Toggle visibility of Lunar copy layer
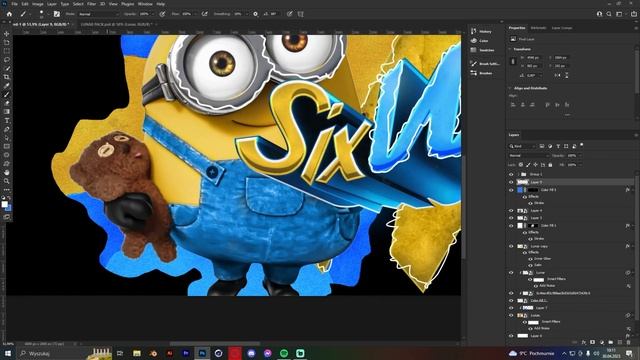Image resolution: width=640 pixels, height=360 pixels. 511,246
